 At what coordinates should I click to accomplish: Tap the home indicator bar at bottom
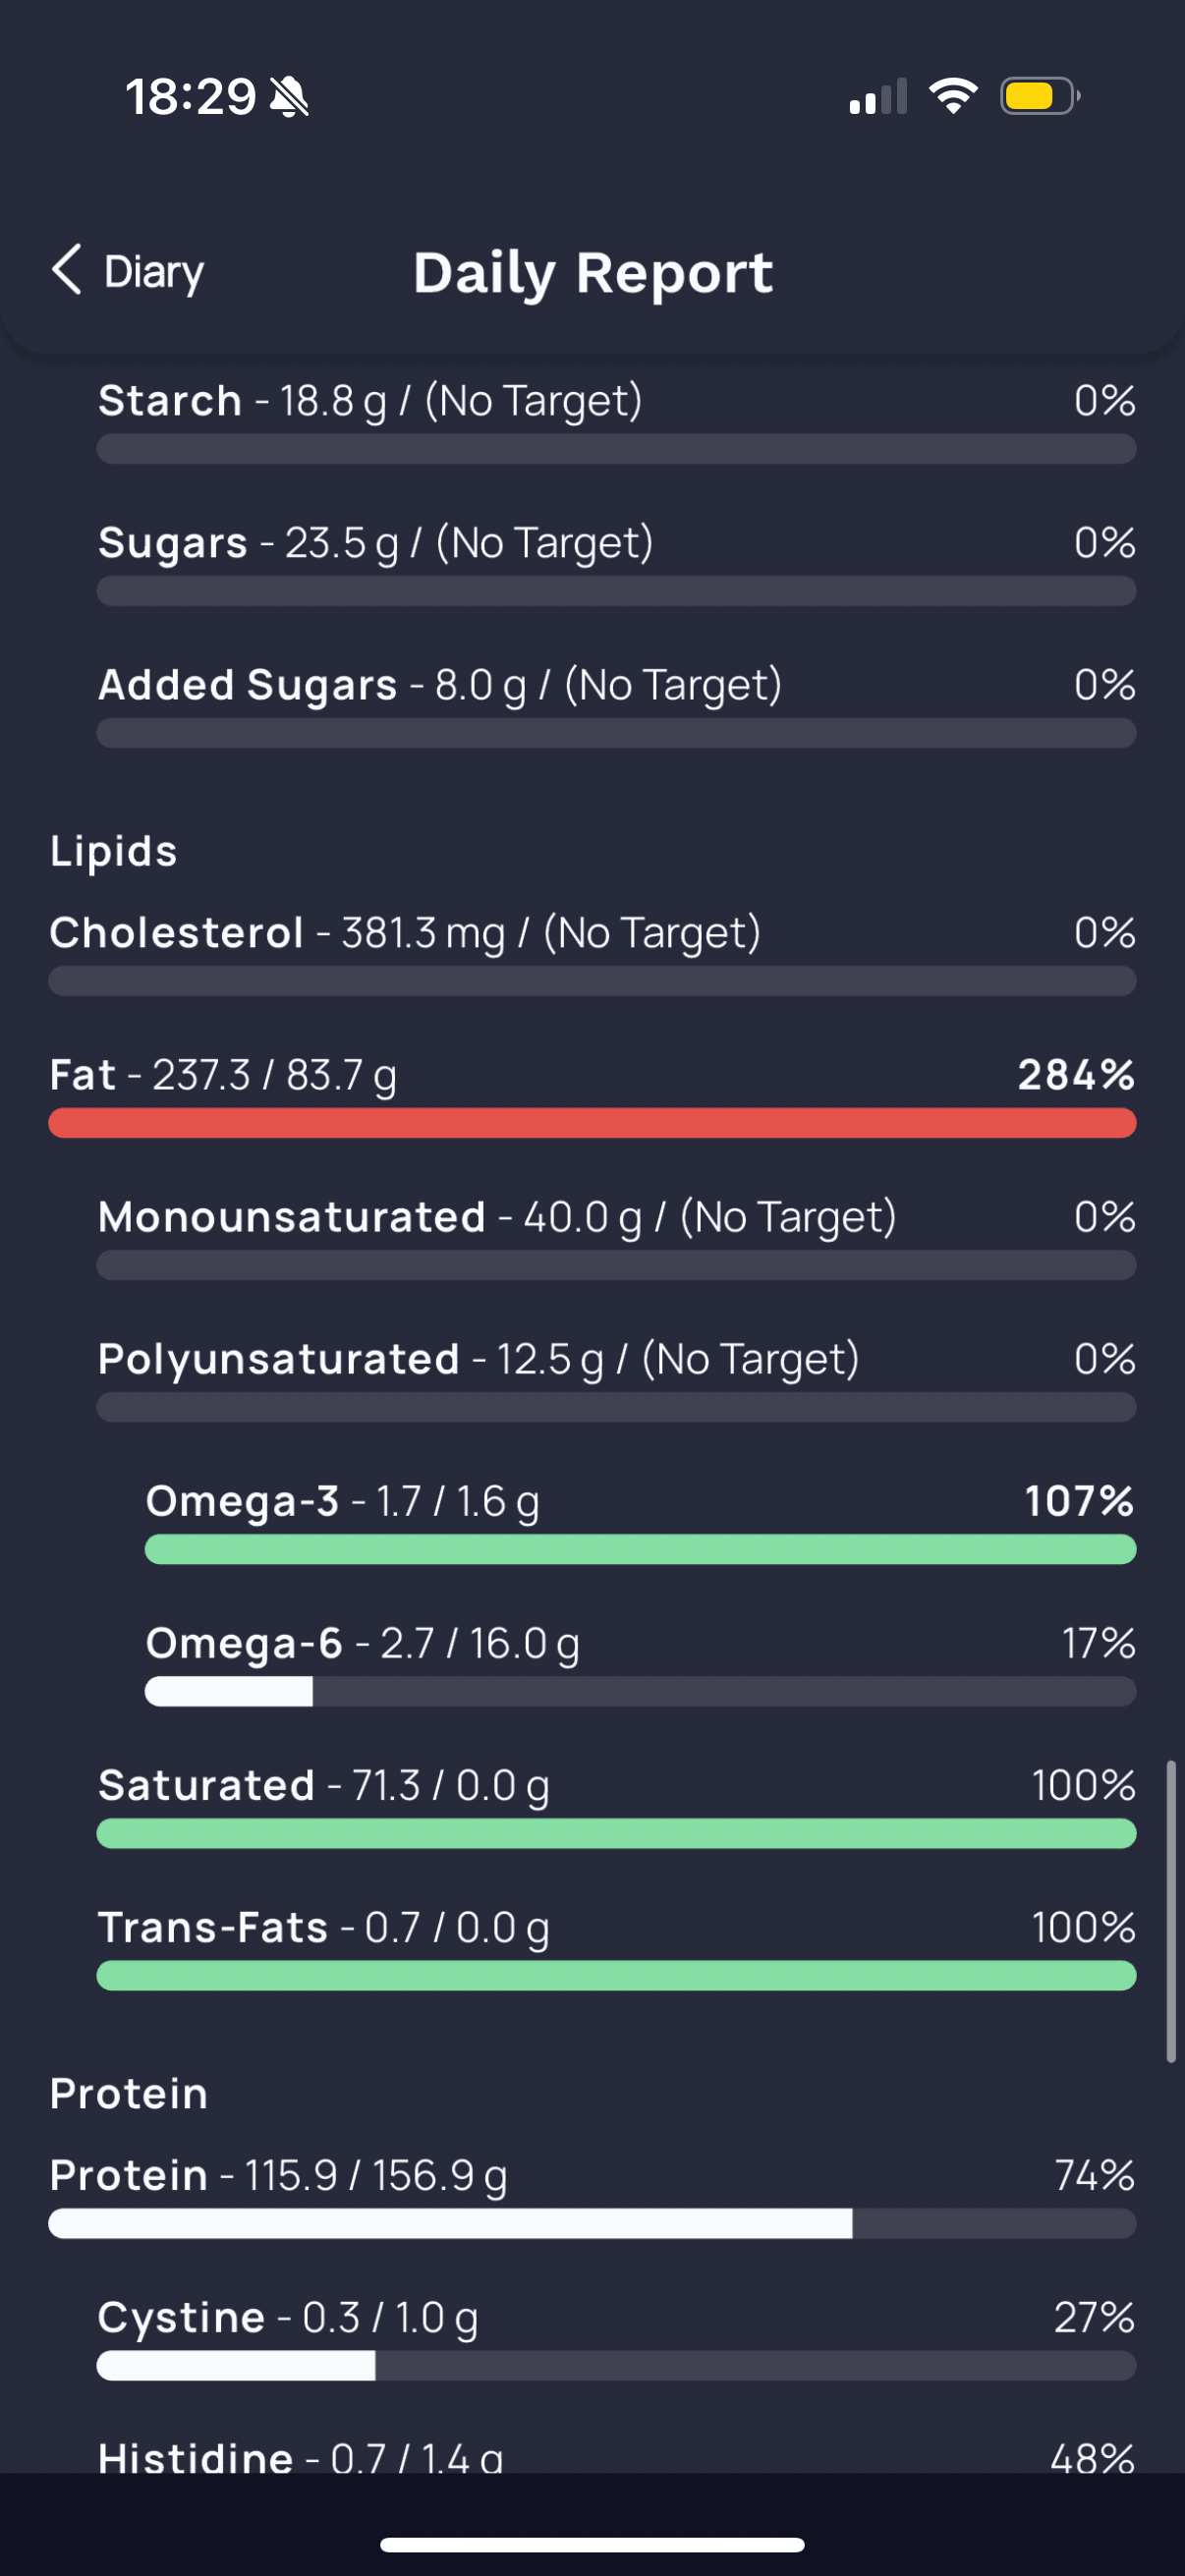click(592, 2544)
